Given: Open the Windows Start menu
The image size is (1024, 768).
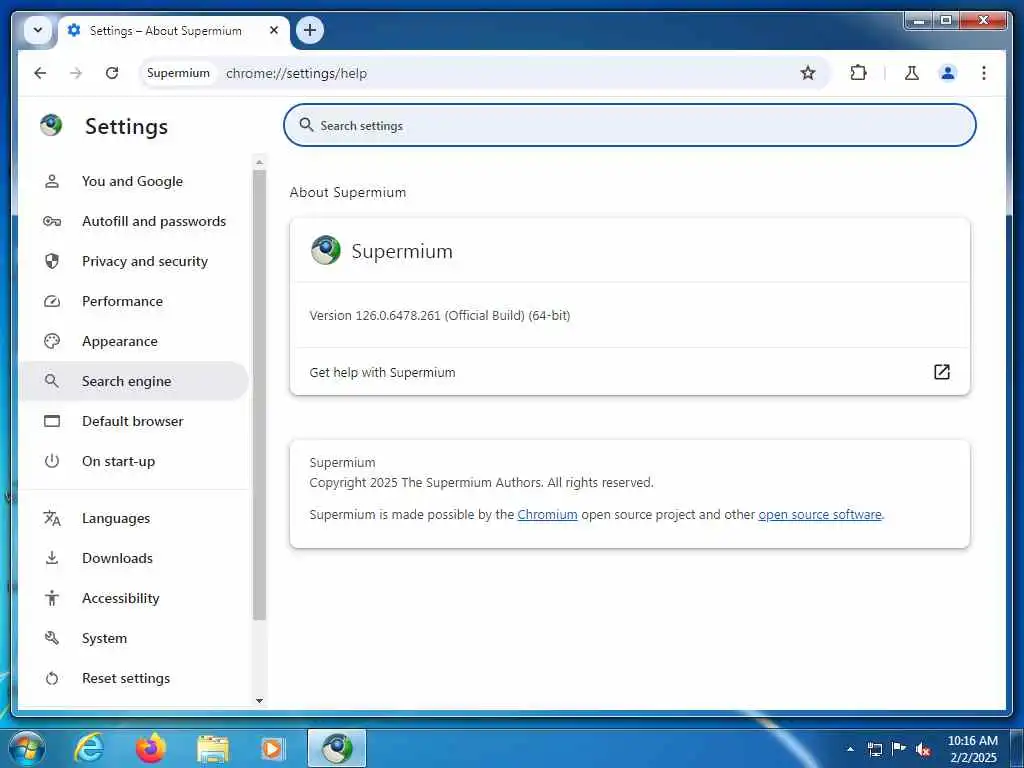Looking at the screenshot, I should click(x=26, y=748).
